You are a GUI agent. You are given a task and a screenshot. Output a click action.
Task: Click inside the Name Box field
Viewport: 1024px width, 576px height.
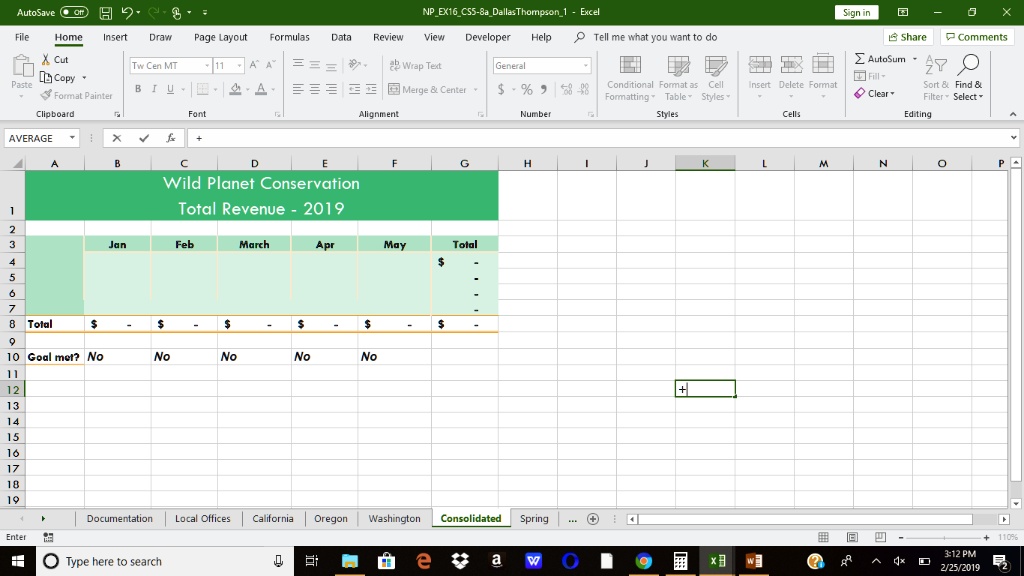click(x=35, y=138)
